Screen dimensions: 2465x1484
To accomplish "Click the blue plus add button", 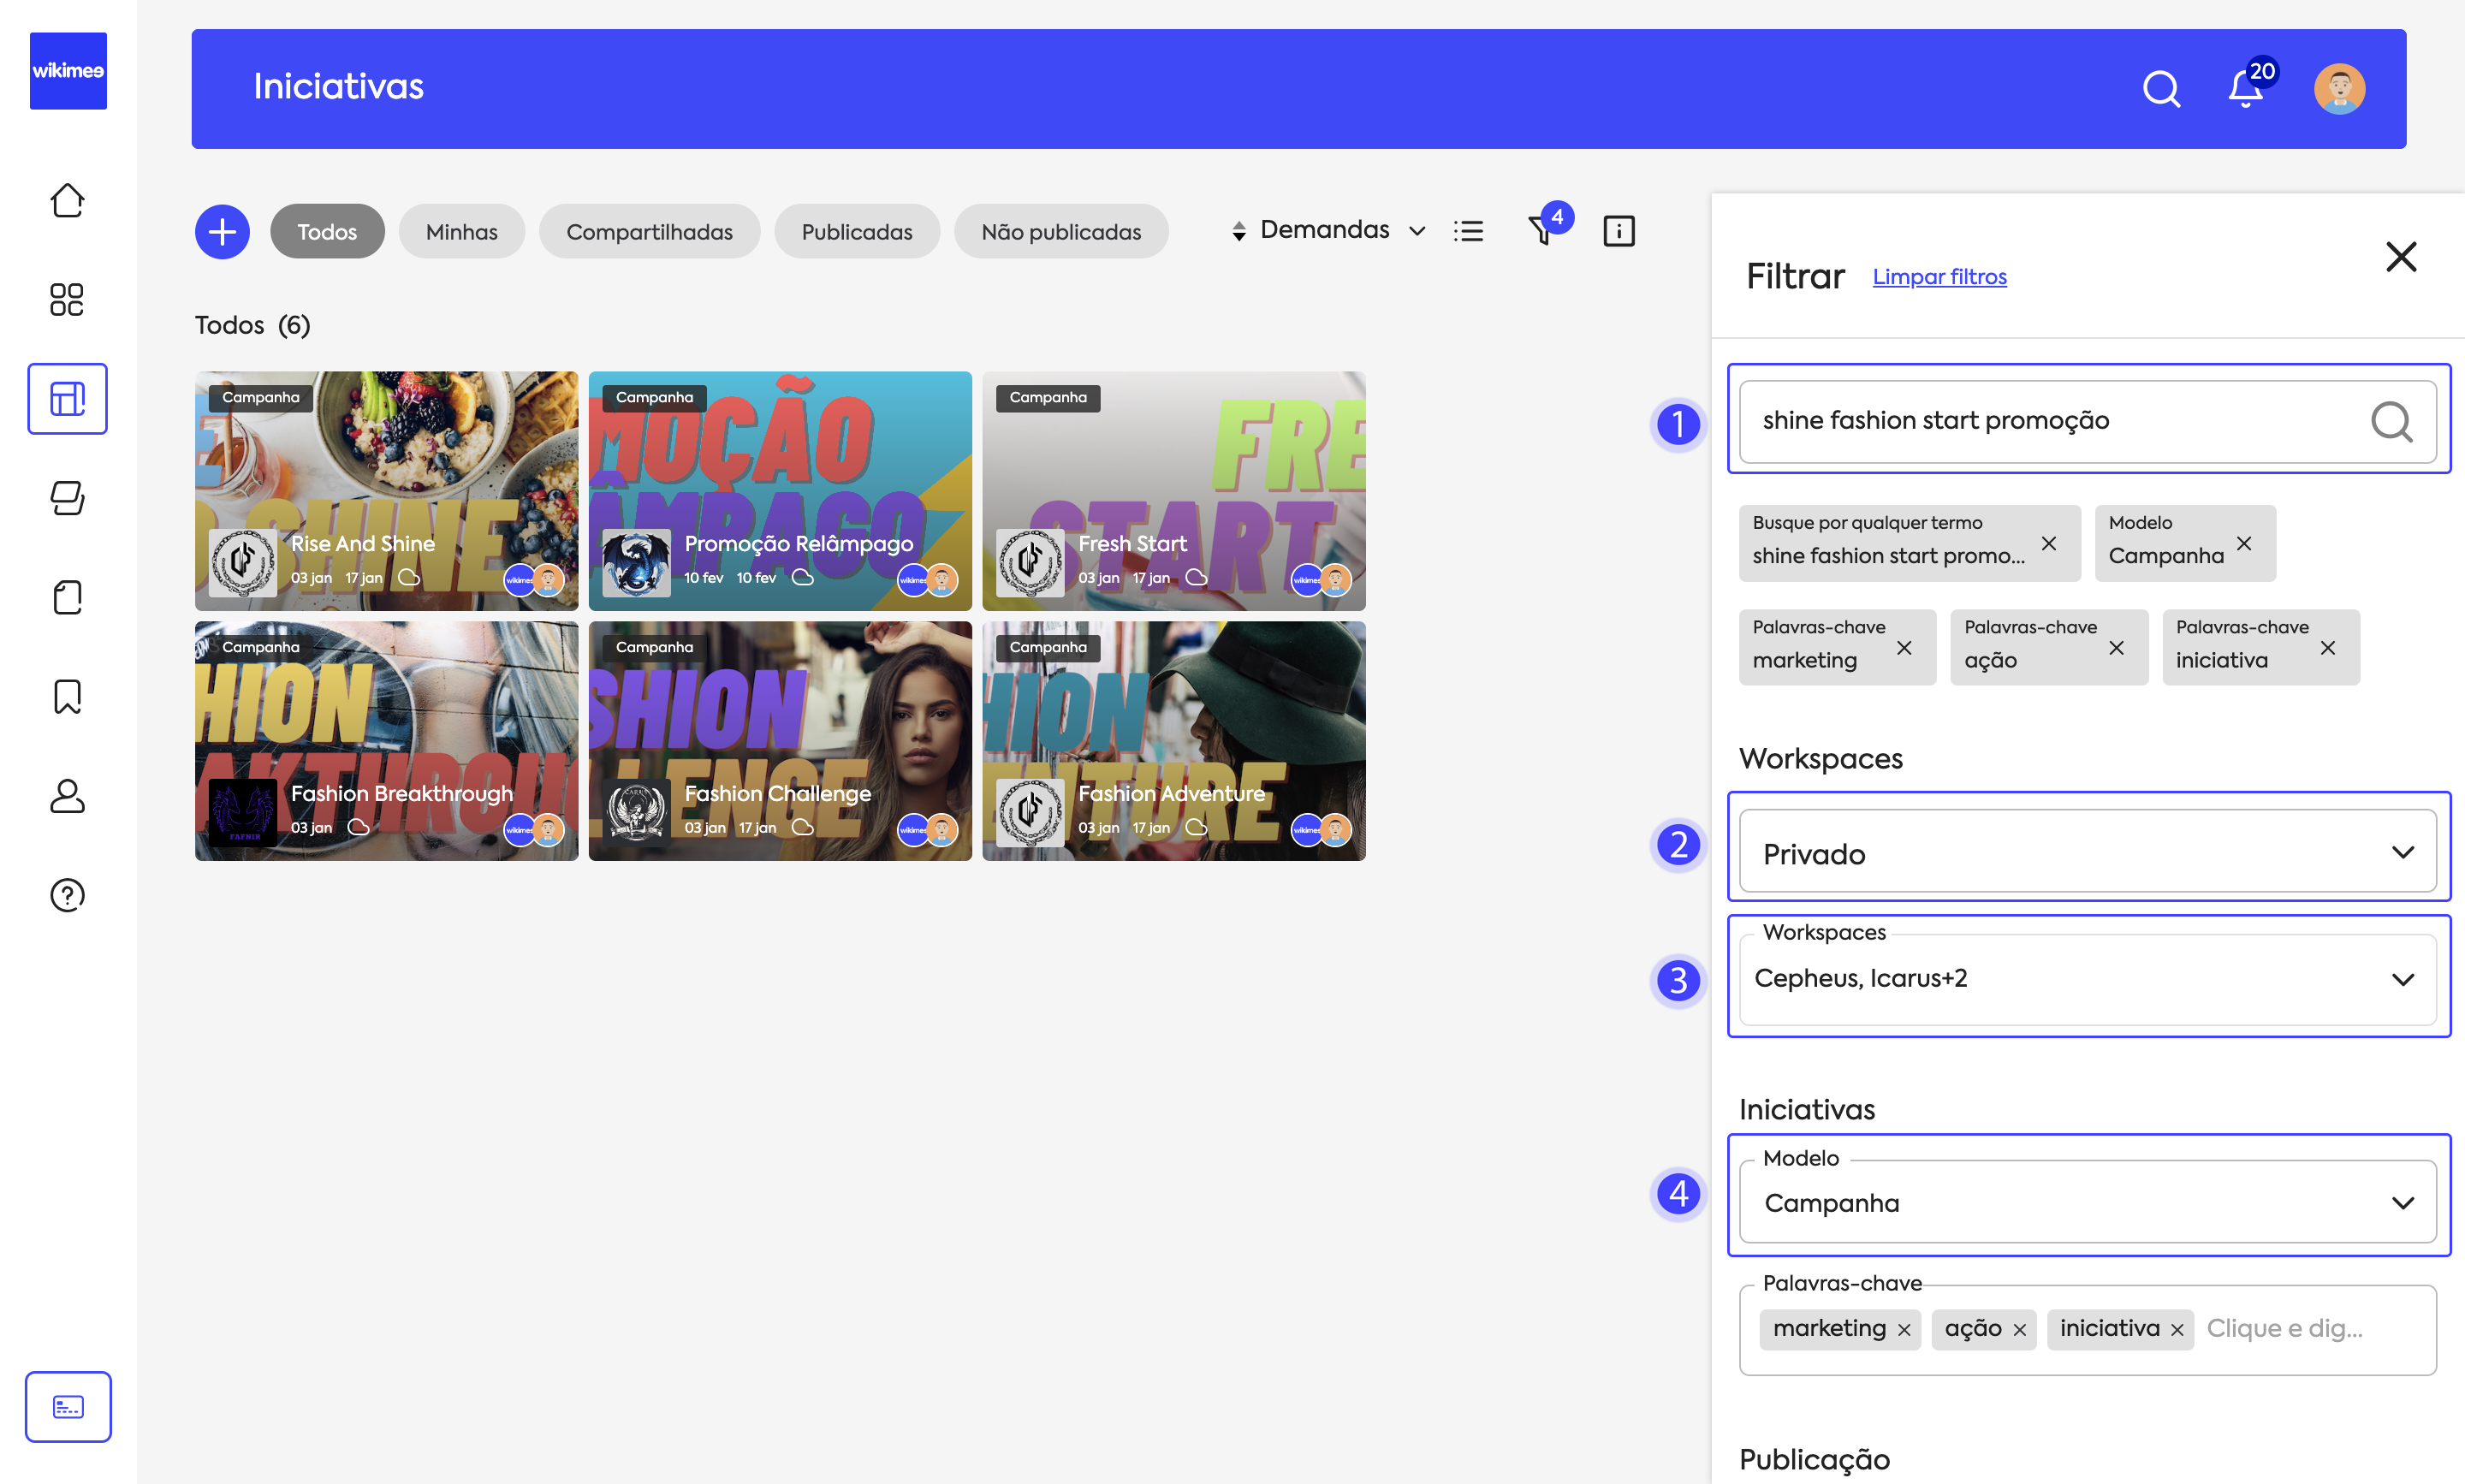I will [222, 232].
